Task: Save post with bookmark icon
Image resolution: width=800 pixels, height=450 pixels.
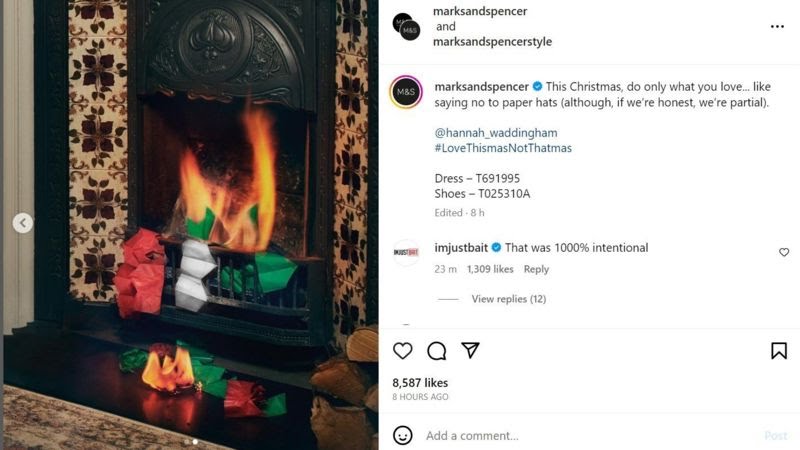Action: click(779, 351)
